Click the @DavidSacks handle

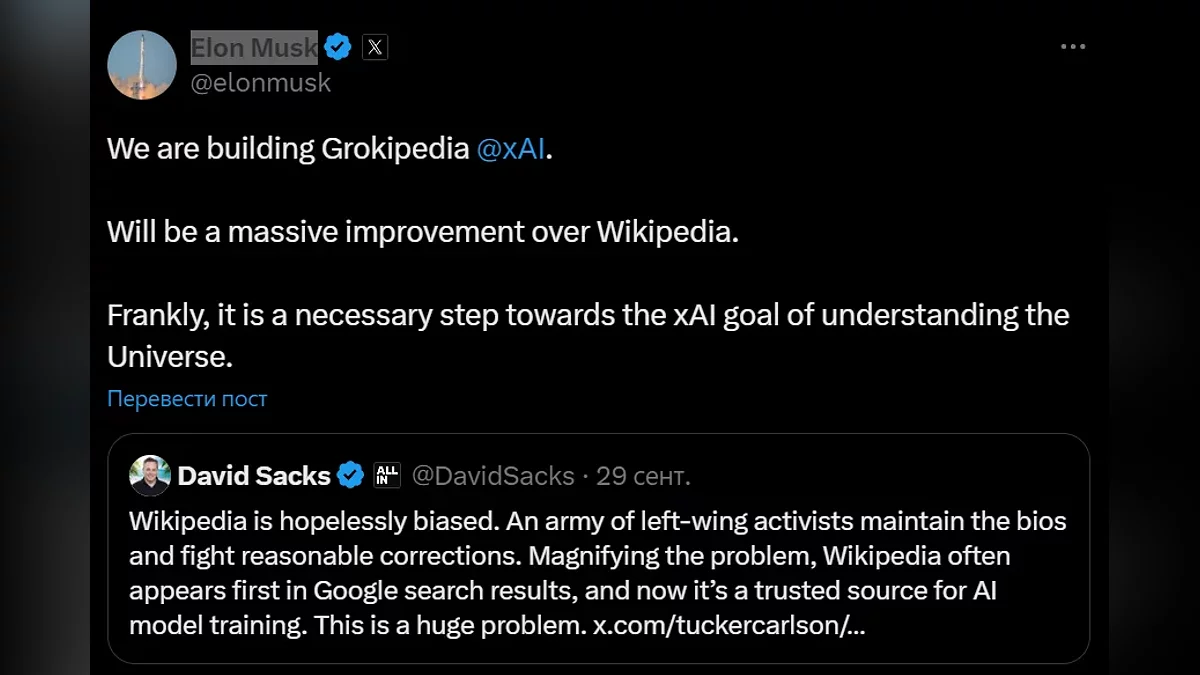coord(493,476)
